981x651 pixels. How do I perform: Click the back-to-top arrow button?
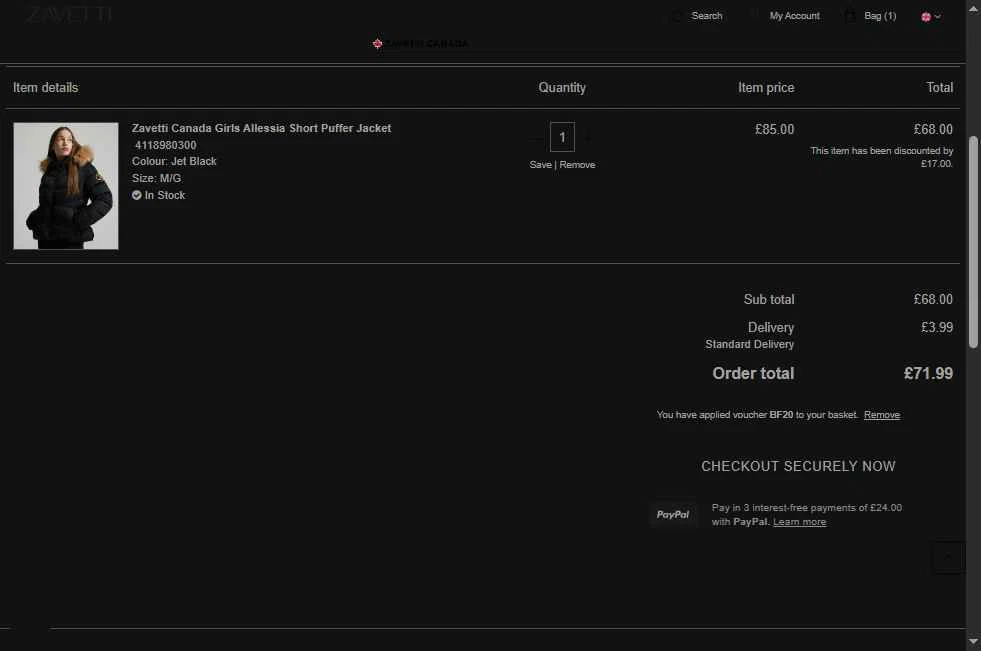tap(948, 557)
